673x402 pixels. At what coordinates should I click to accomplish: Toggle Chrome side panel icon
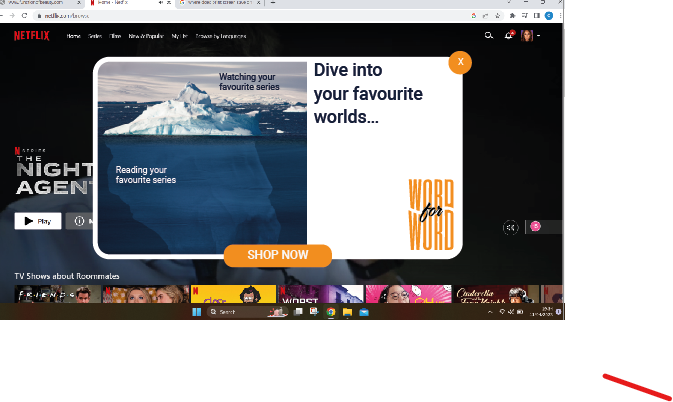(x=537, y=16)
